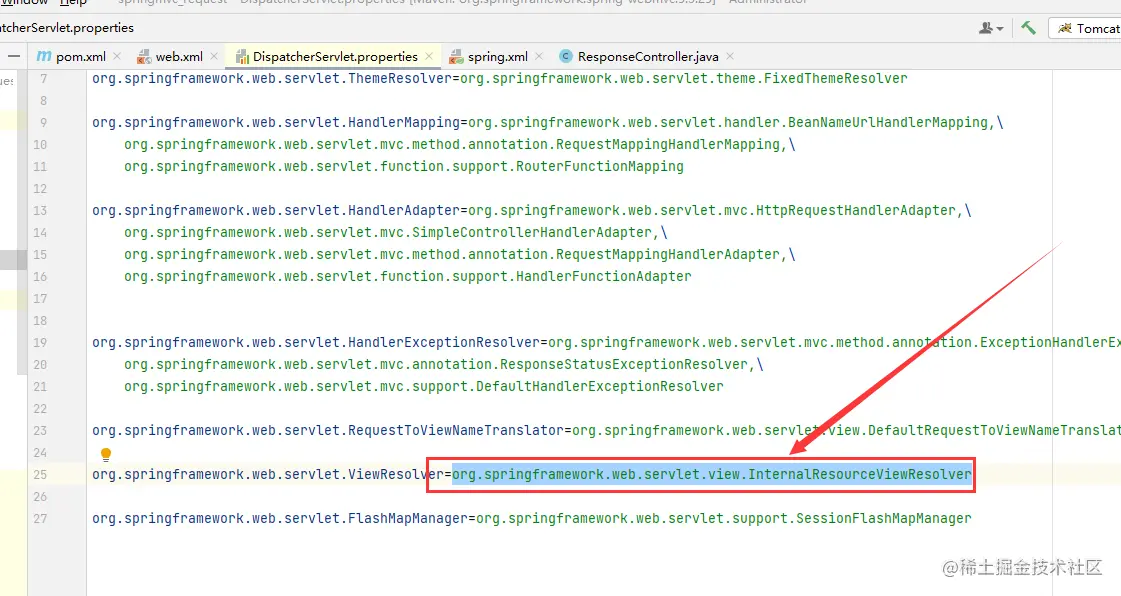This screenshot has width=1121, height=596.
Task: Open the spring.xml tab
Action: click(497, 56)
